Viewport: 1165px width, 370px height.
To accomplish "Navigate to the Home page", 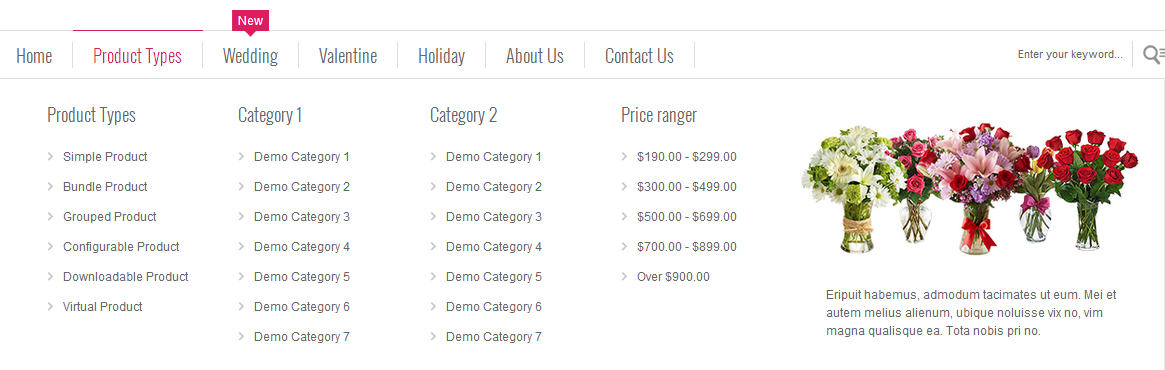I will pyautogui.click(x=34, y=56).
